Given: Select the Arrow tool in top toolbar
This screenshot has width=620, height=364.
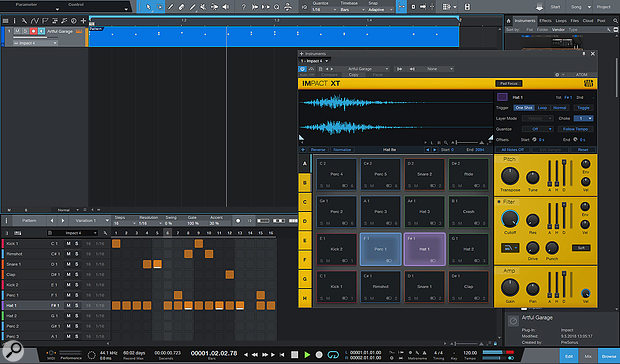Looking at the screenshot, I should 148,7.
